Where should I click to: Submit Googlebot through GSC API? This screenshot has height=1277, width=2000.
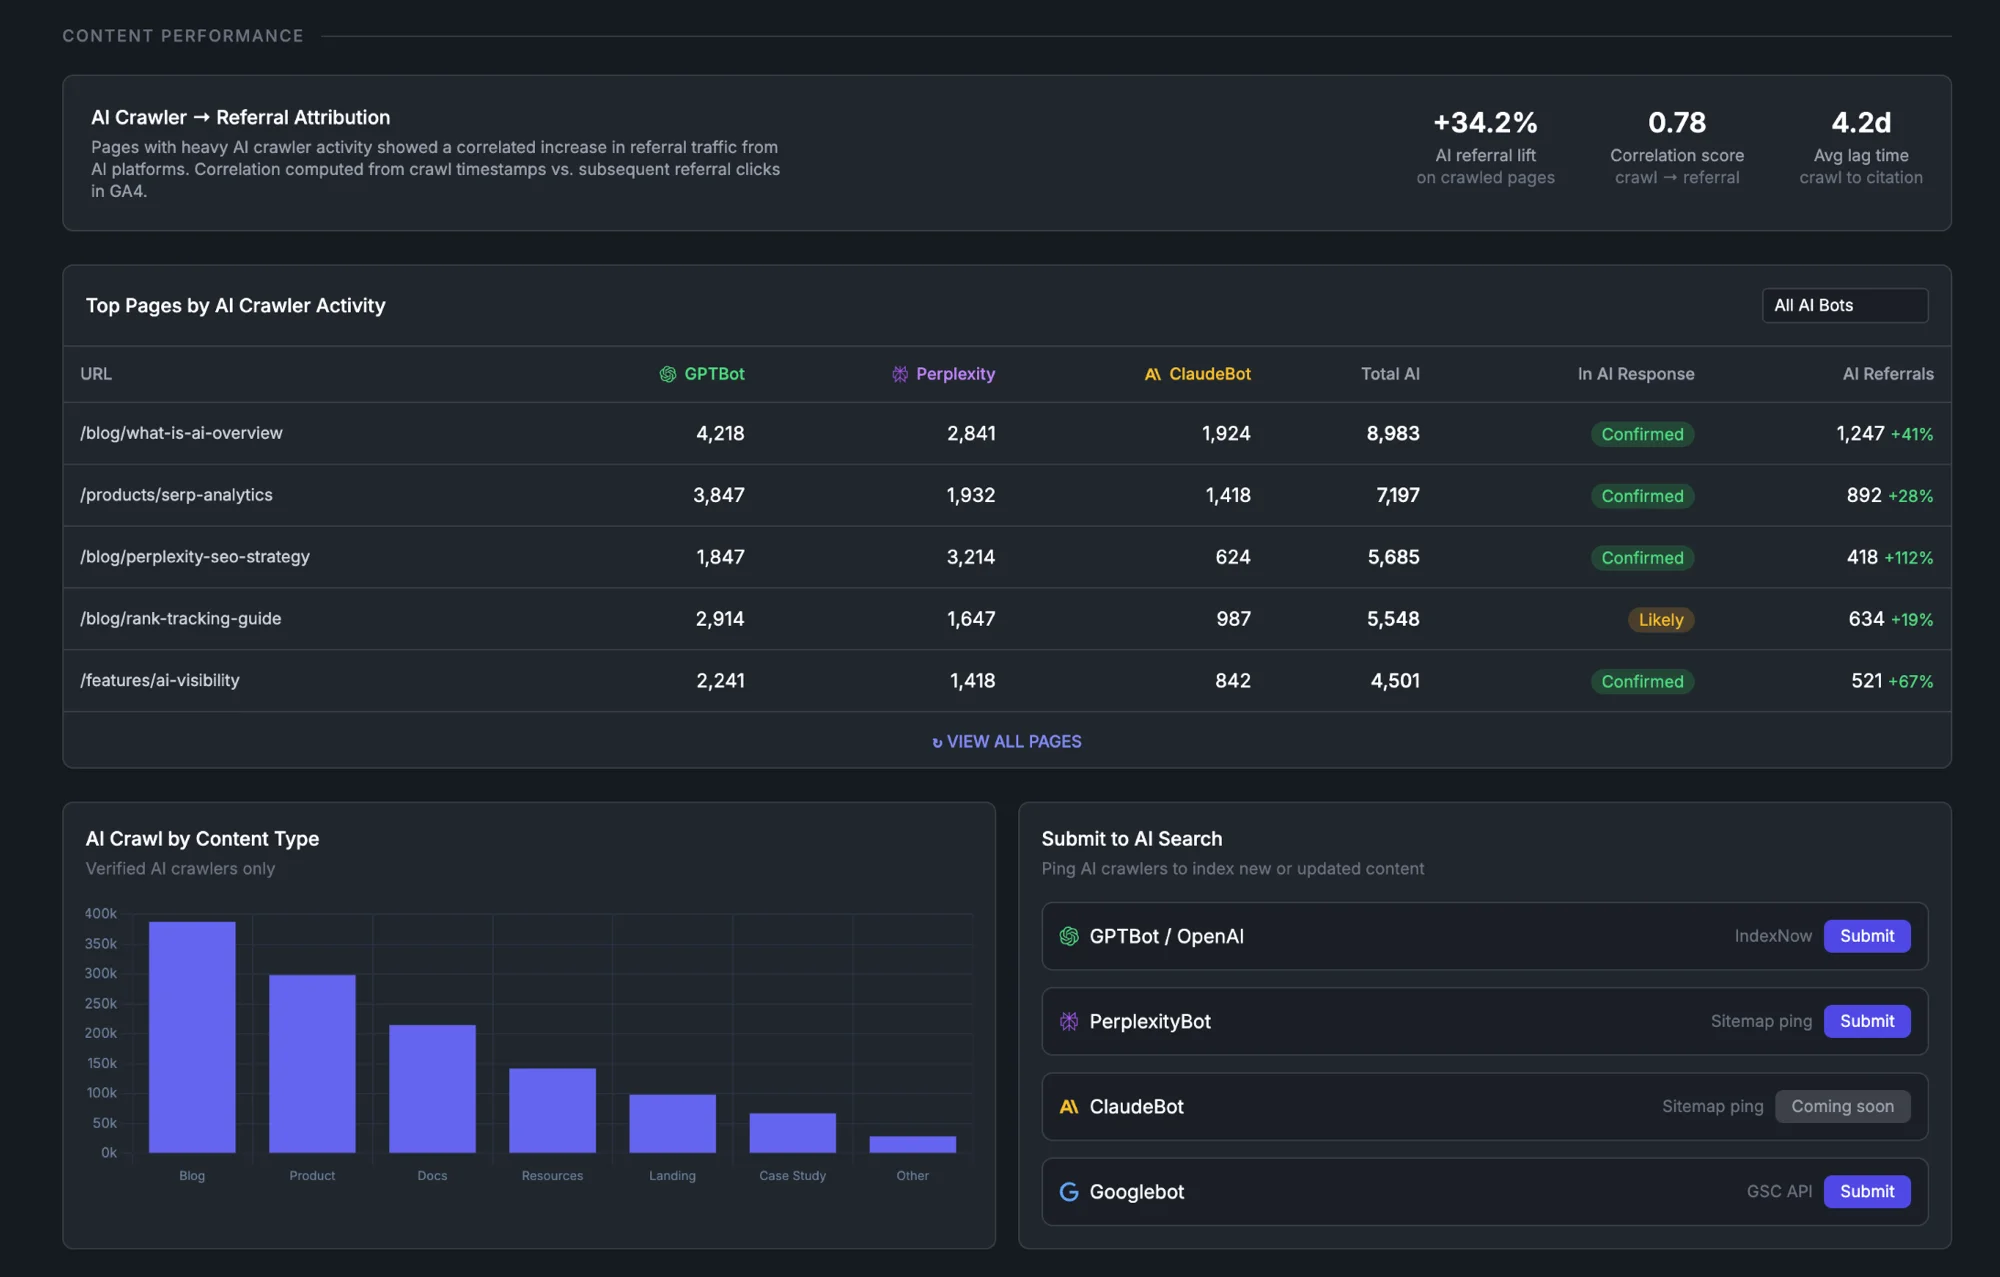(1866, 1191)
